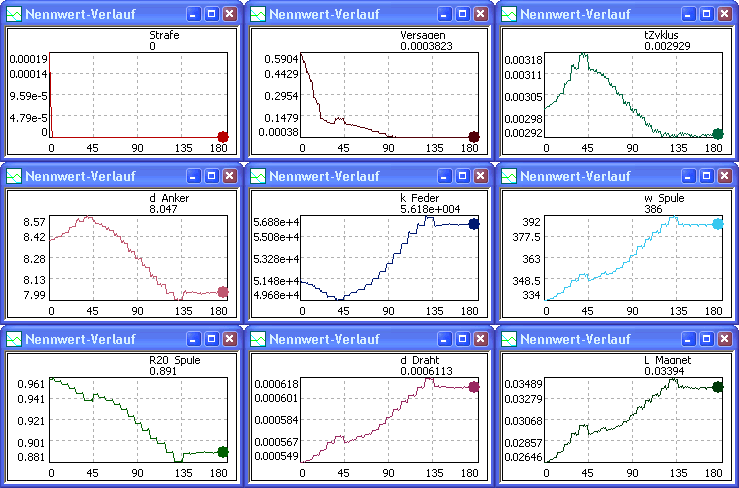Click the window icon of the tZyklus chart

(x=509, y=14)
